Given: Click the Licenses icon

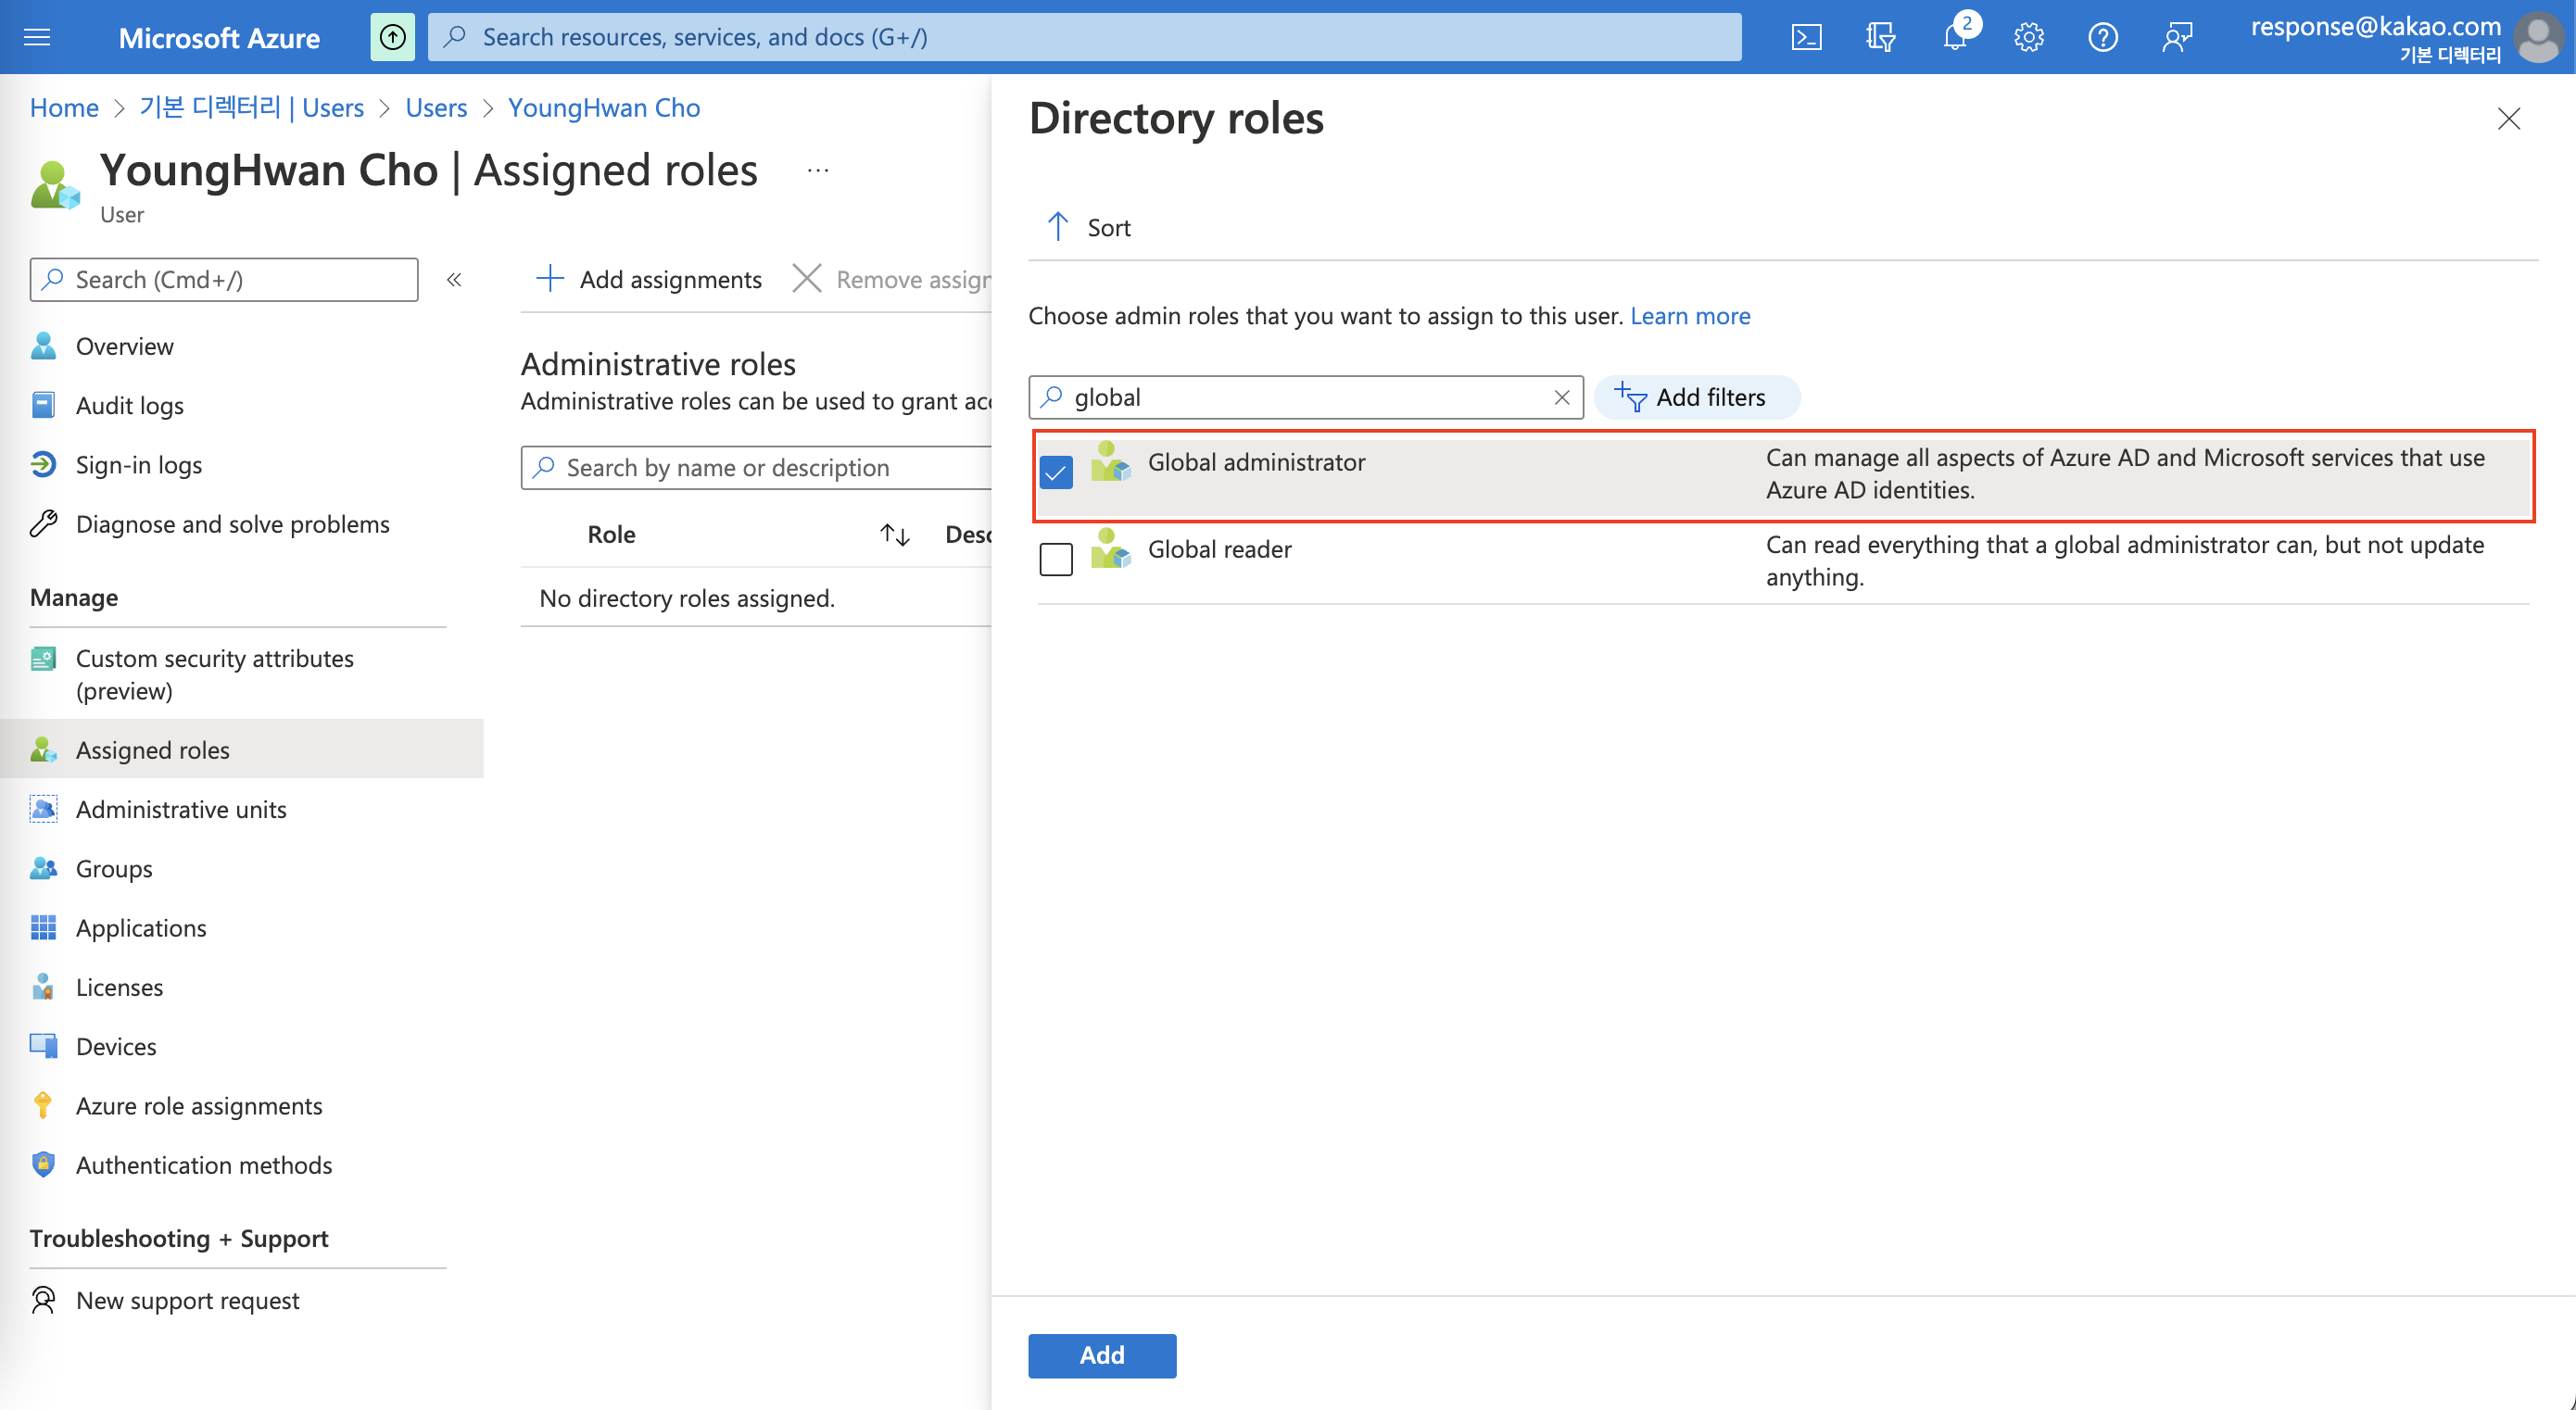Looking at the screenshot, I should pyautogui.click(x=43, y=987).
